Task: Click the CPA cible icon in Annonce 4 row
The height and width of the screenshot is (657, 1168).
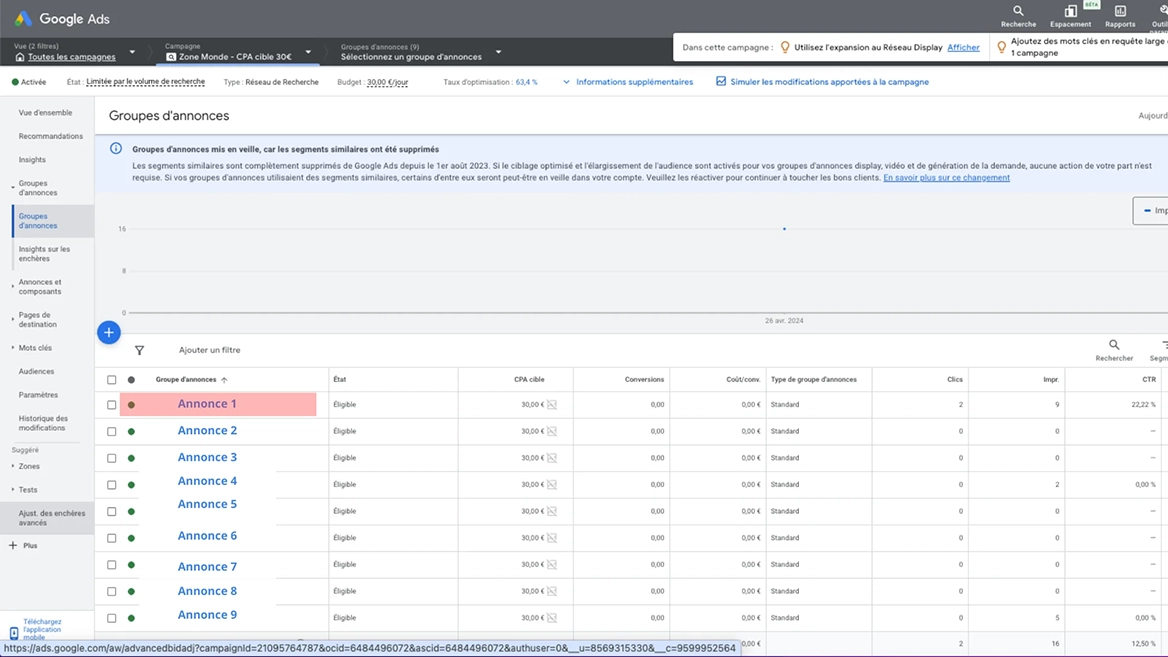Action: [x=552, y=484]
